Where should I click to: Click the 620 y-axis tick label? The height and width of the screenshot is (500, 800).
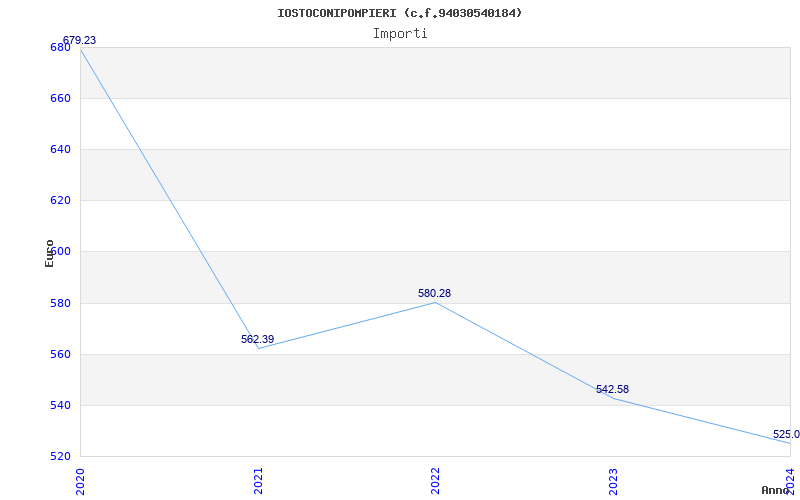(x=60, y=201)
